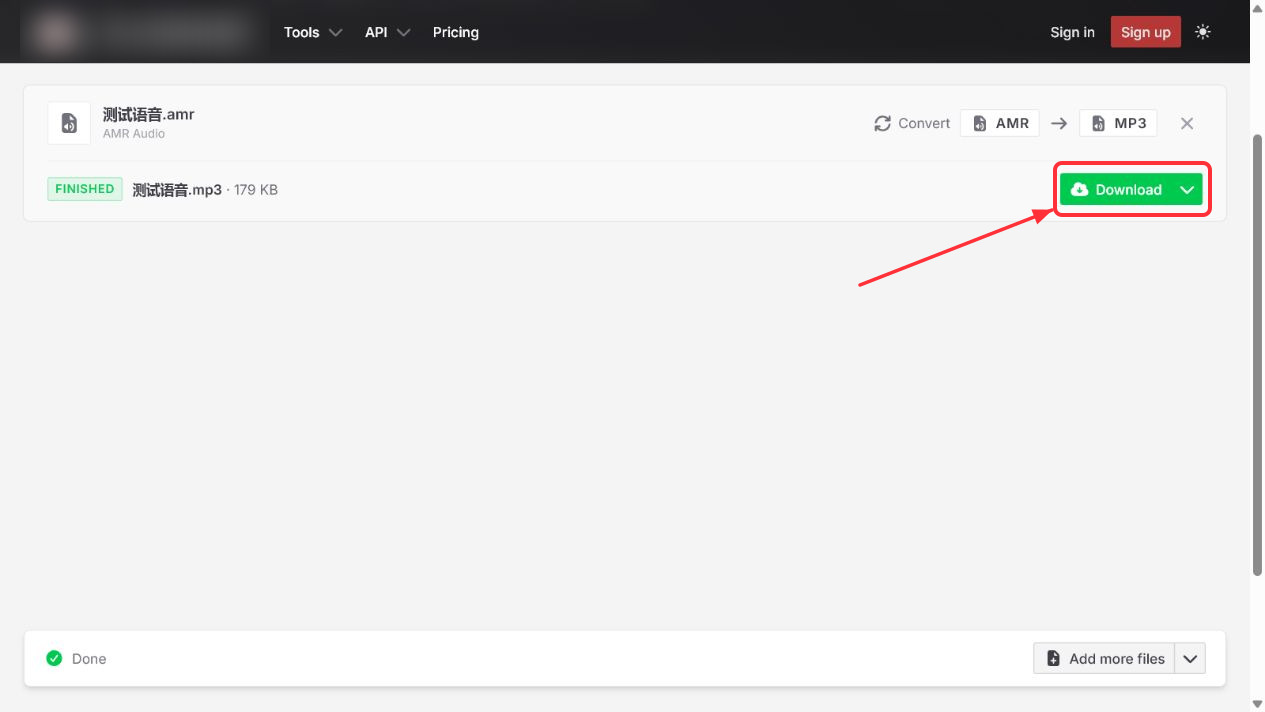Click the Convert refresh arrows icon
This screenshot has width=1265, height=712.
click(x=882, y=123)
